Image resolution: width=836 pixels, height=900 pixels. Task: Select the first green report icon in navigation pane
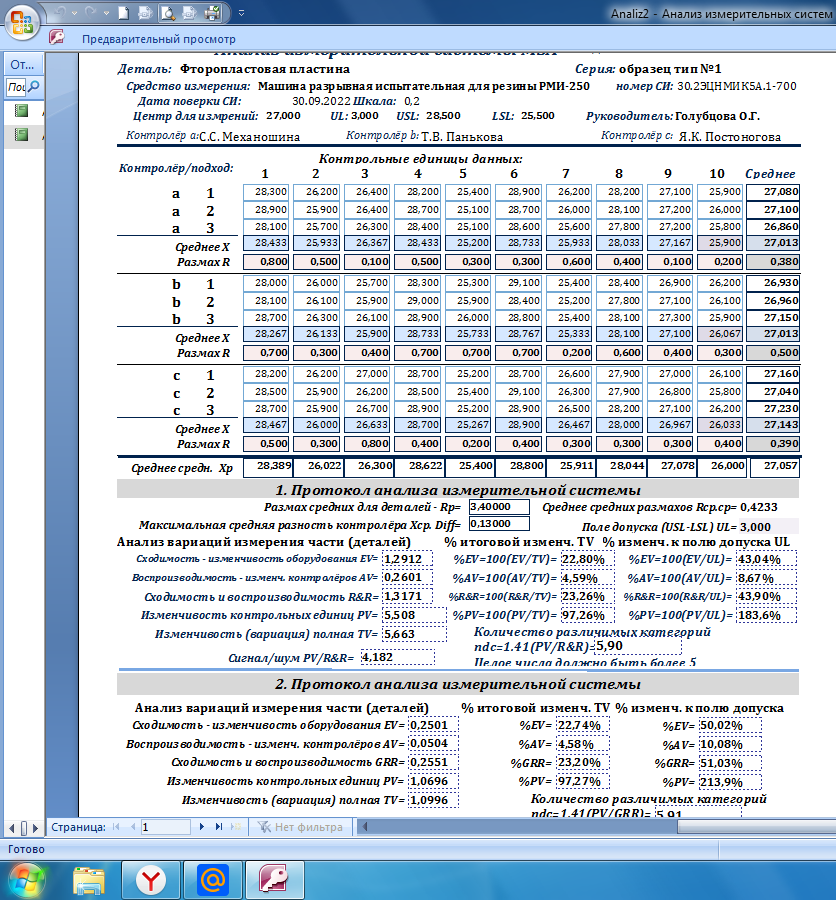pos(21,110)
